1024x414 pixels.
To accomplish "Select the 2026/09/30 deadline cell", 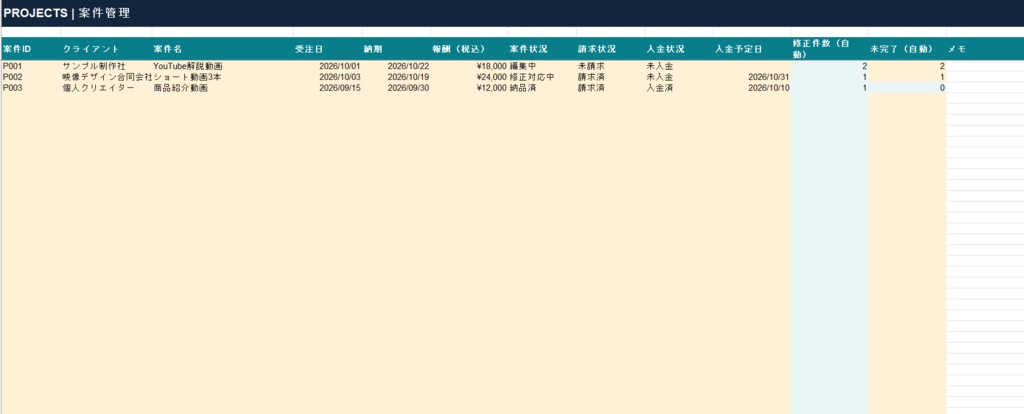I will coord(396,88).
